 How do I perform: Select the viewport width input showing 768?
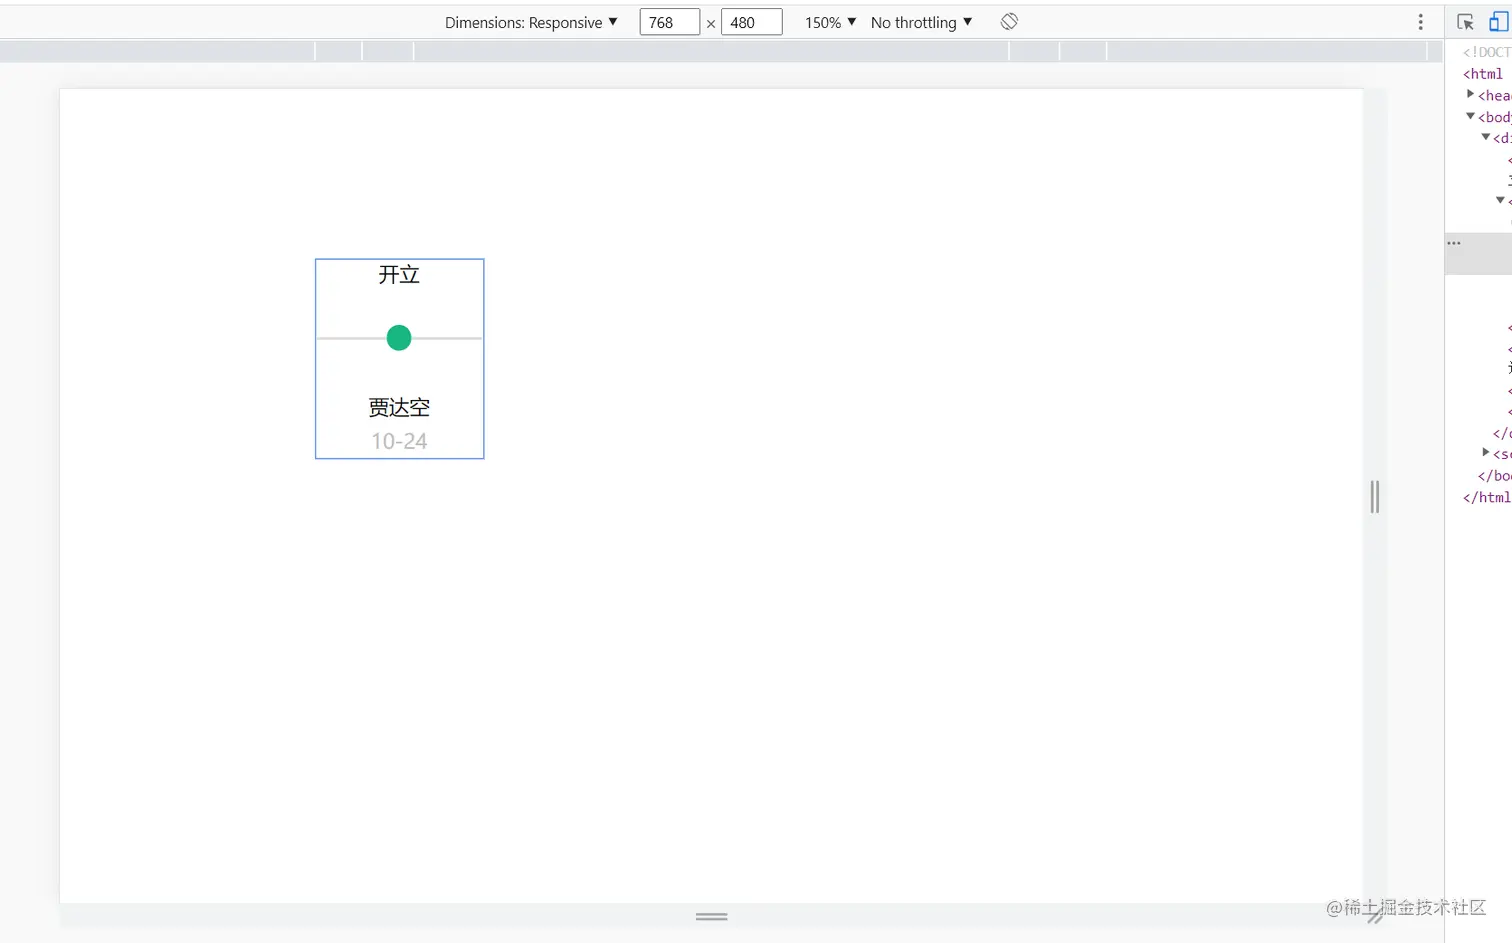669,21
